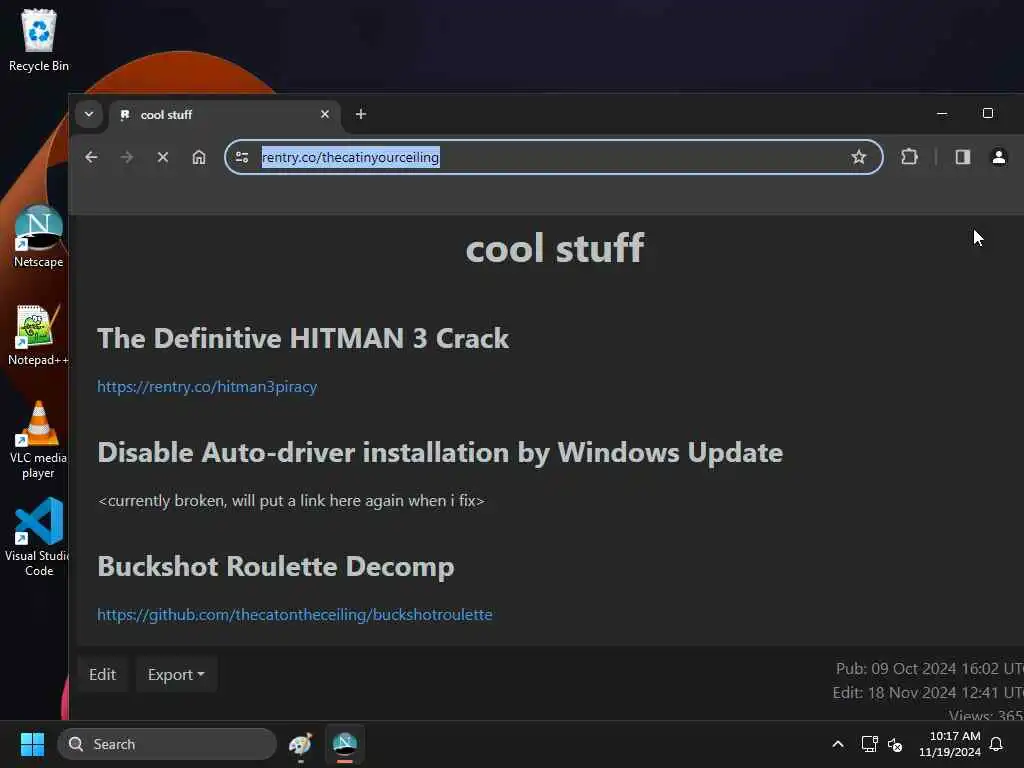Viewport: 1024px width, 768px height.
Task: Open the notifications bell icon
Action: 996,744
